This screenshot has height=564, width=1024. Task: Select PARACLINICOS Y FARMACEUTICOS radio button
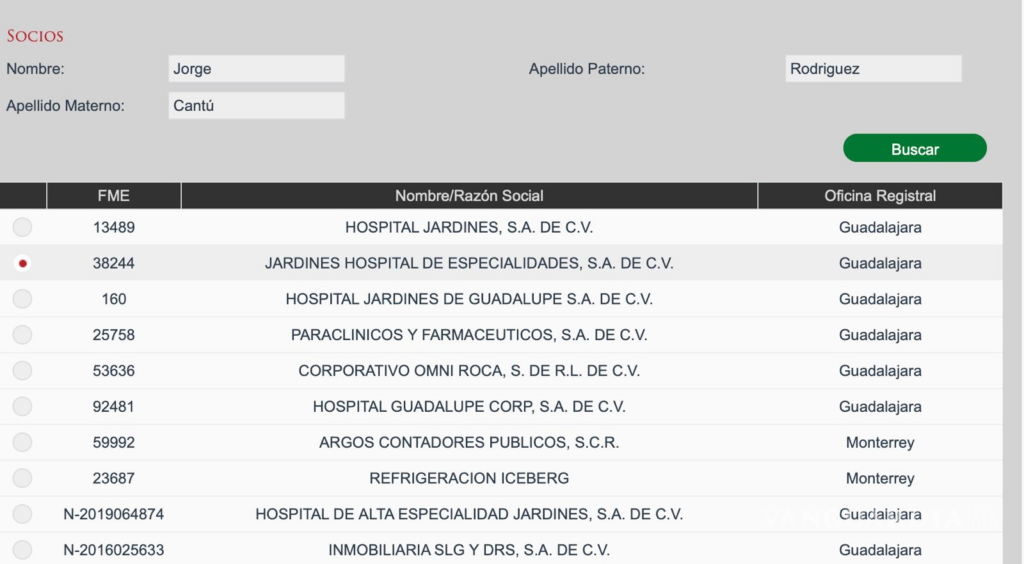click(22, 335)
